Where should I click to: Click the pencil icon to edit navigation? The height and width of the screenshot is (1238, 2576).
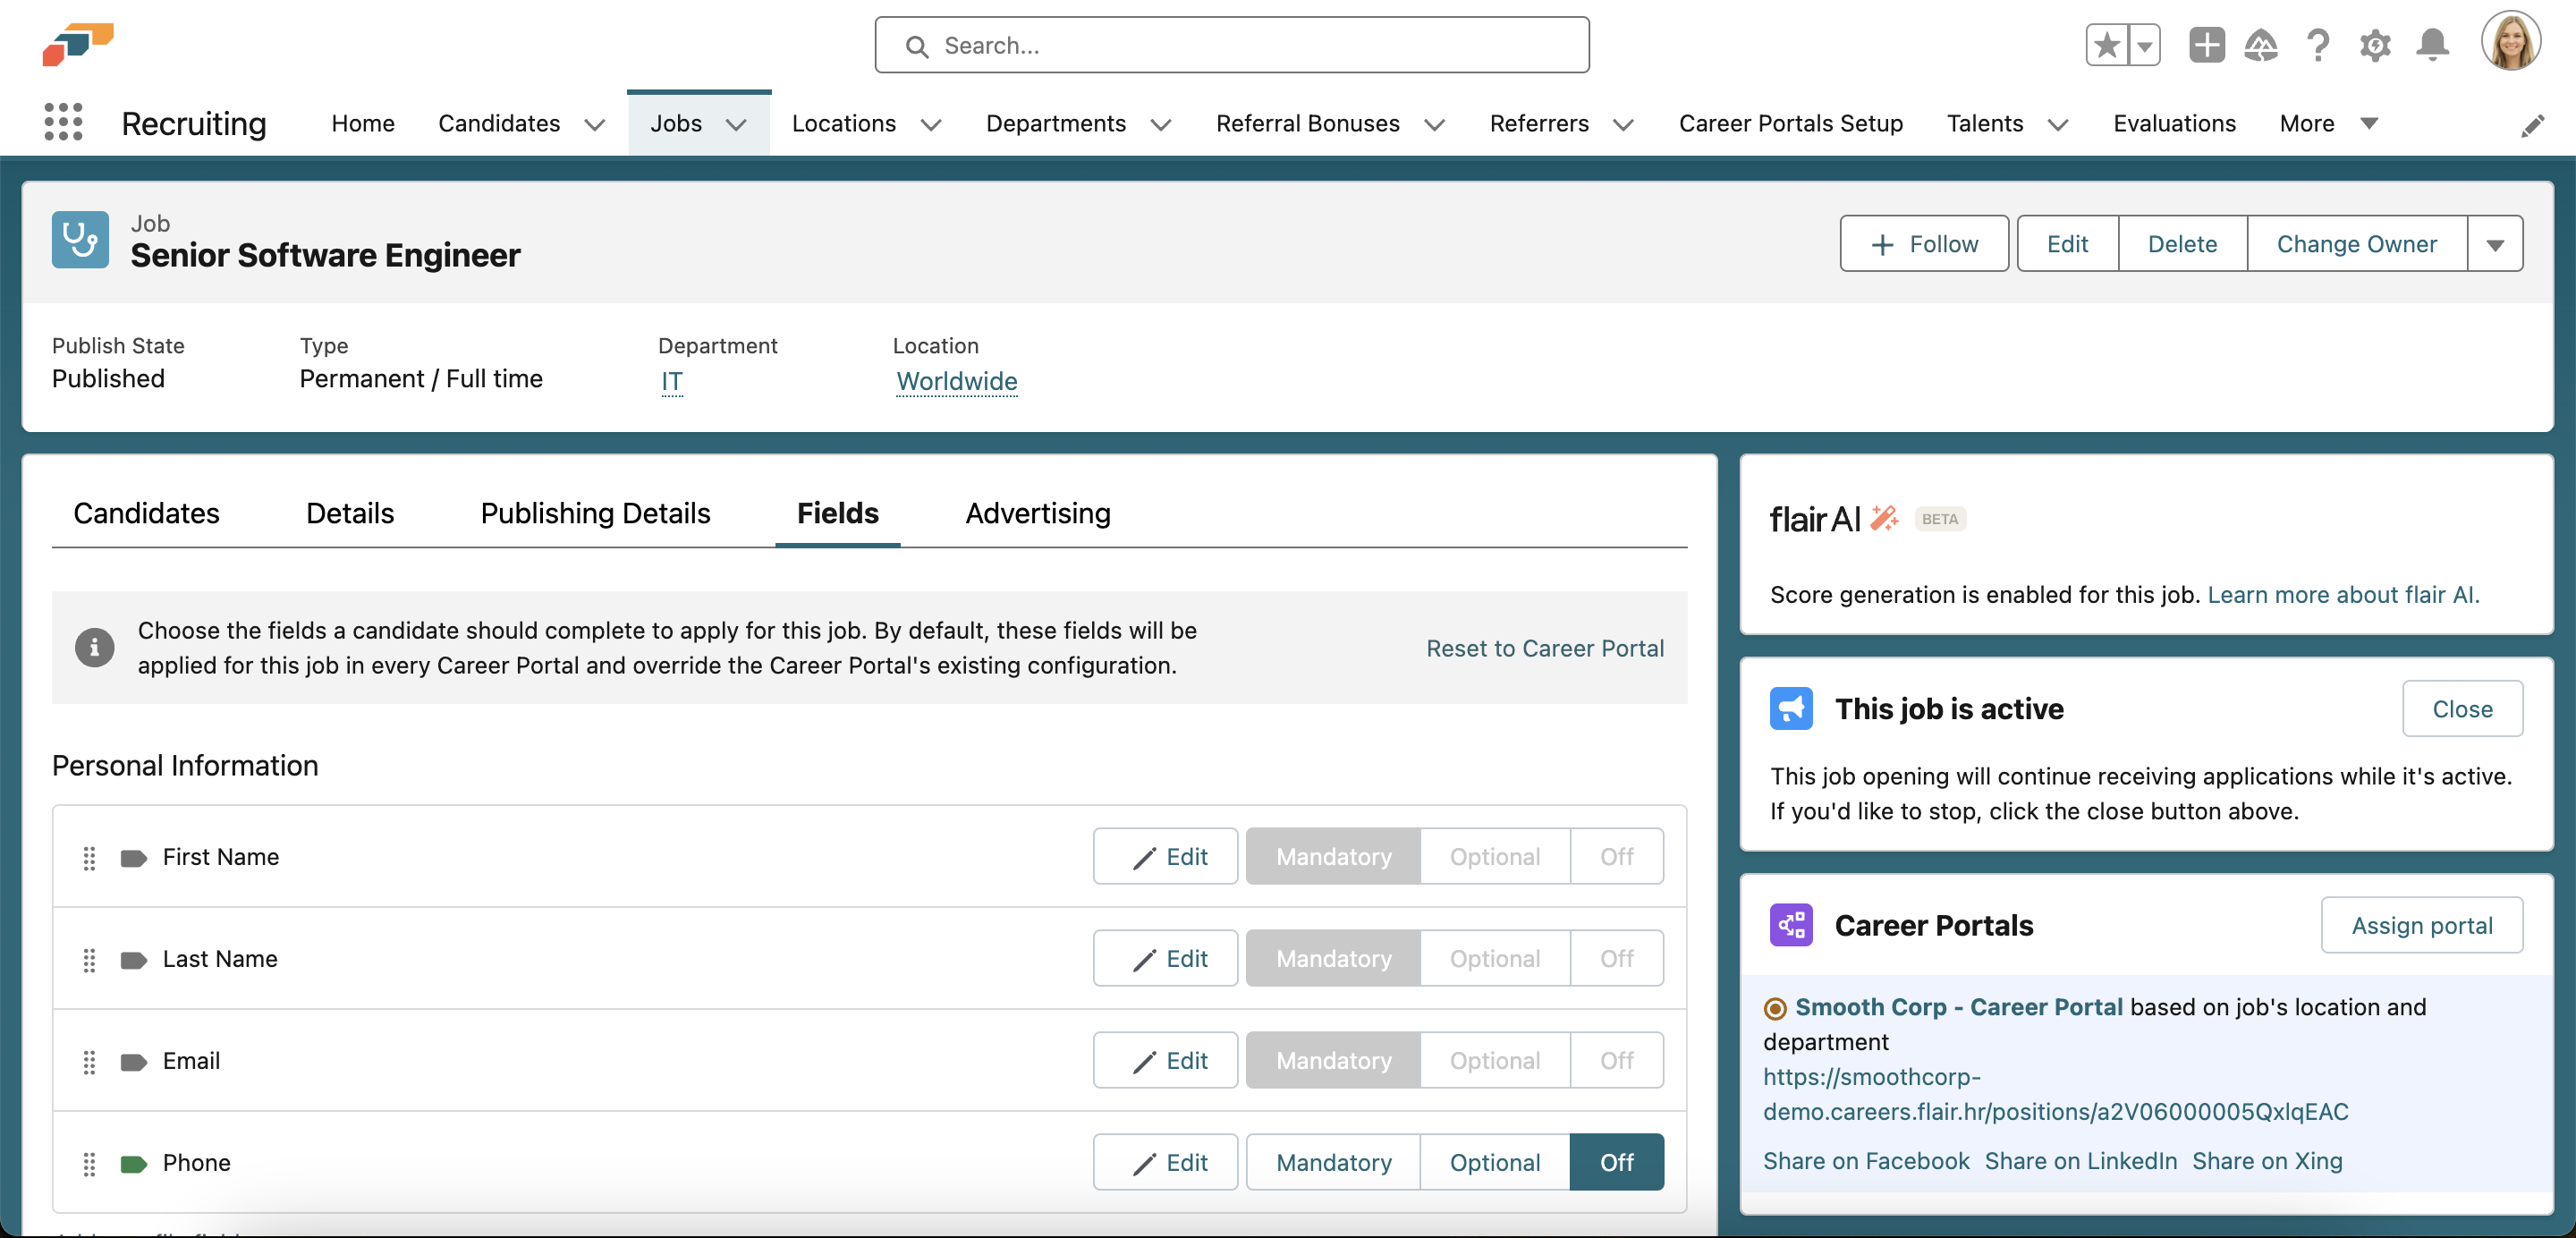pos(2532,126)
